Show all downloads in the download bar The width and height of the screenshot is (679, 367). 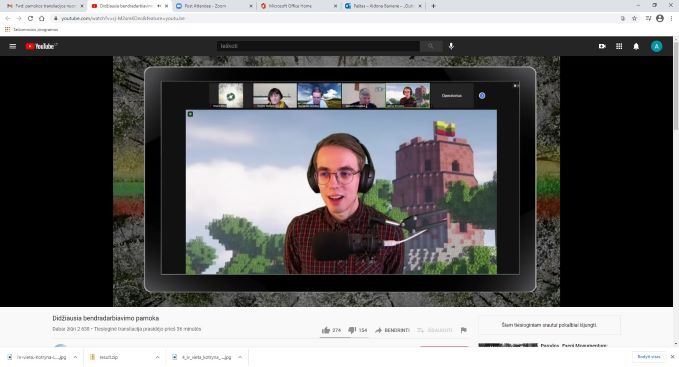[649, 357]
